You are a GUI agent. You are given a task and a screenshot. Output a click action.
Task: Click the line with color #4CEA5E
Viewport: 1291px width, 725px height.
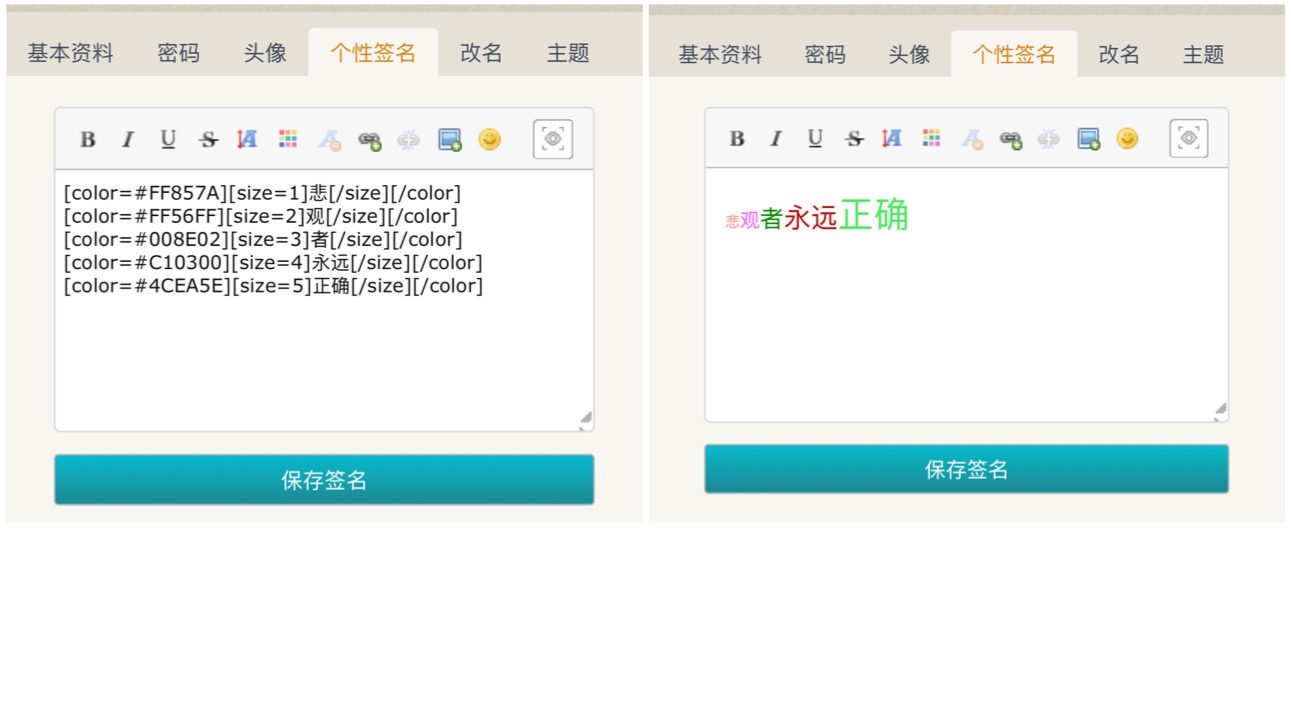(x=273, y=285)
